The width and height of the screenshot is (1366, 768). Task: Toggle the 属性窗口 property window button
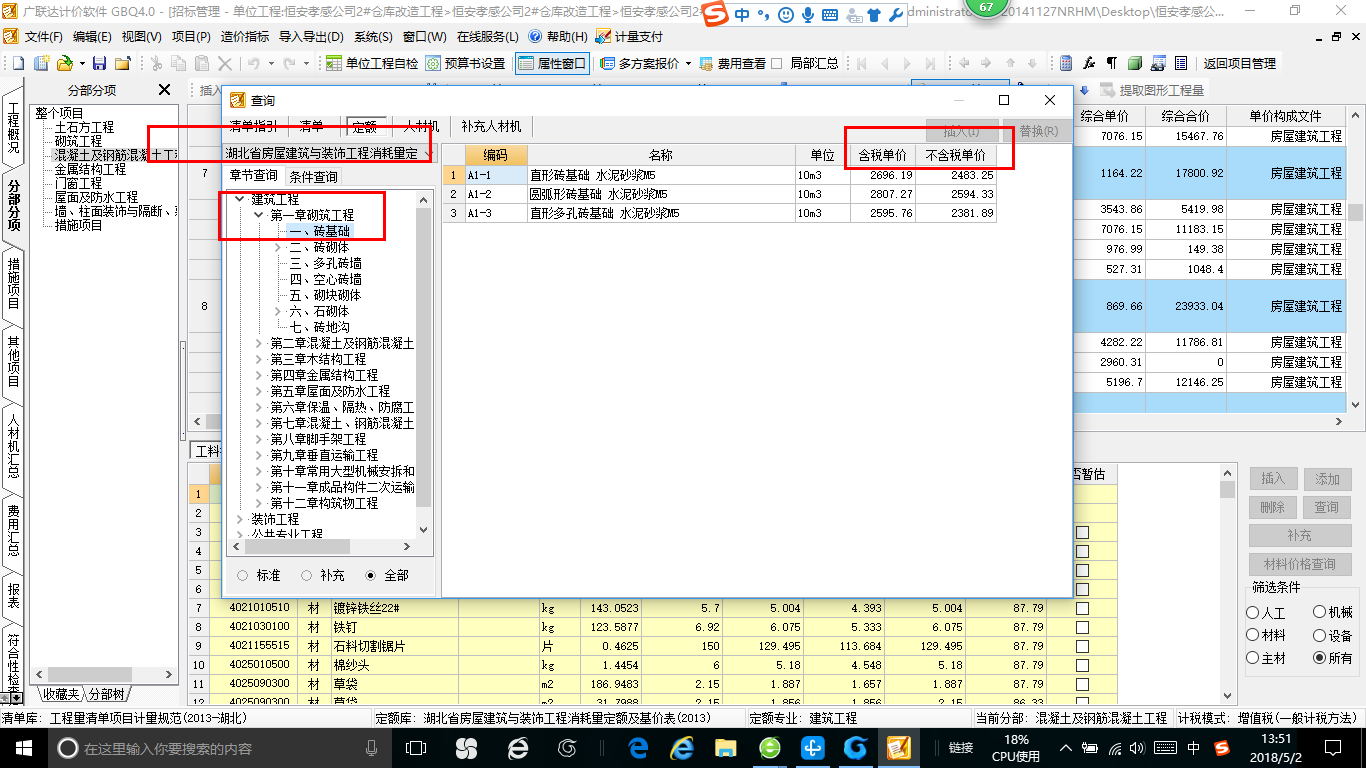(x=552, y=63)
